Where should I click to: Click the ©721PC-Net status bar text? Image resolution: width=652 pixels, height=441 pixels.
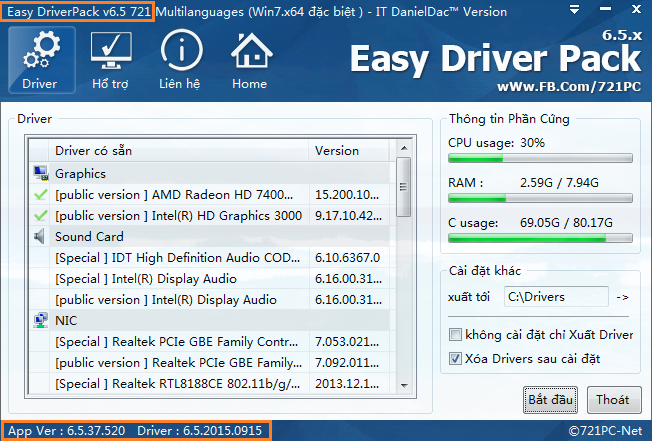click(605, 431)
